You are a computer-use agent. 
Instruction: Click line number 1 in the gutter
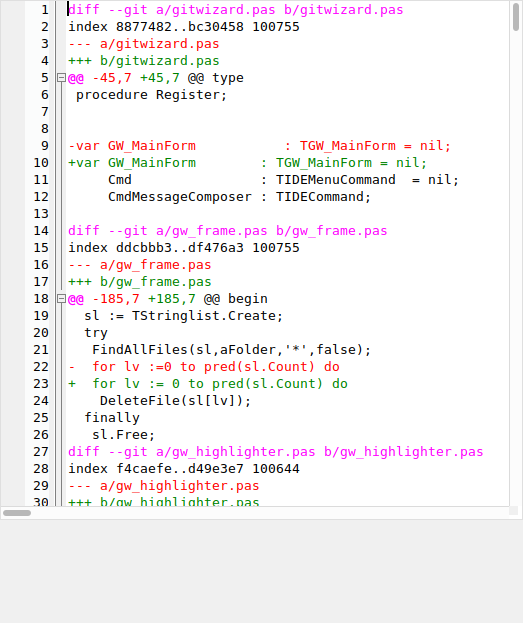coord(45,10)
